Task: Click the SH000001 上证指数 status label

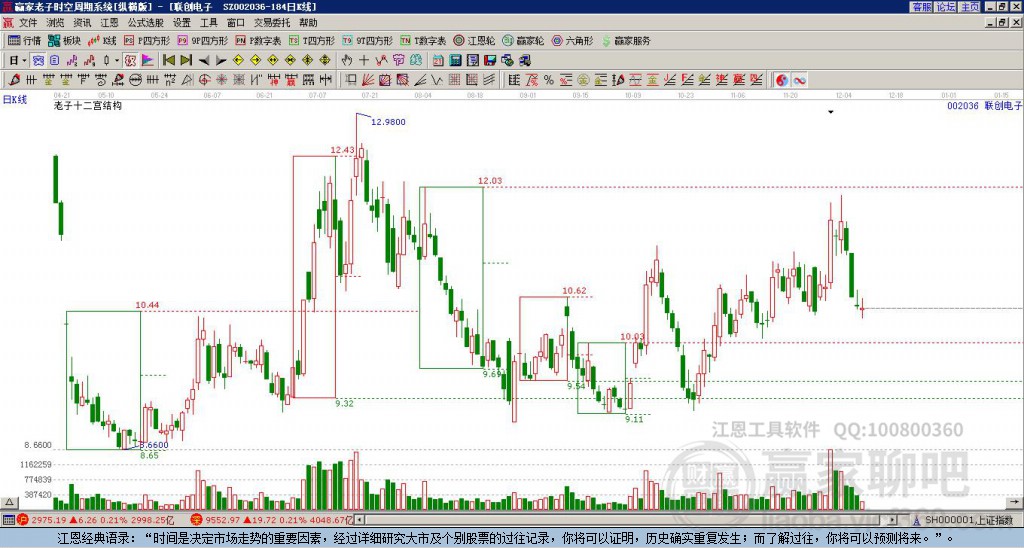Action: [969, 520]
